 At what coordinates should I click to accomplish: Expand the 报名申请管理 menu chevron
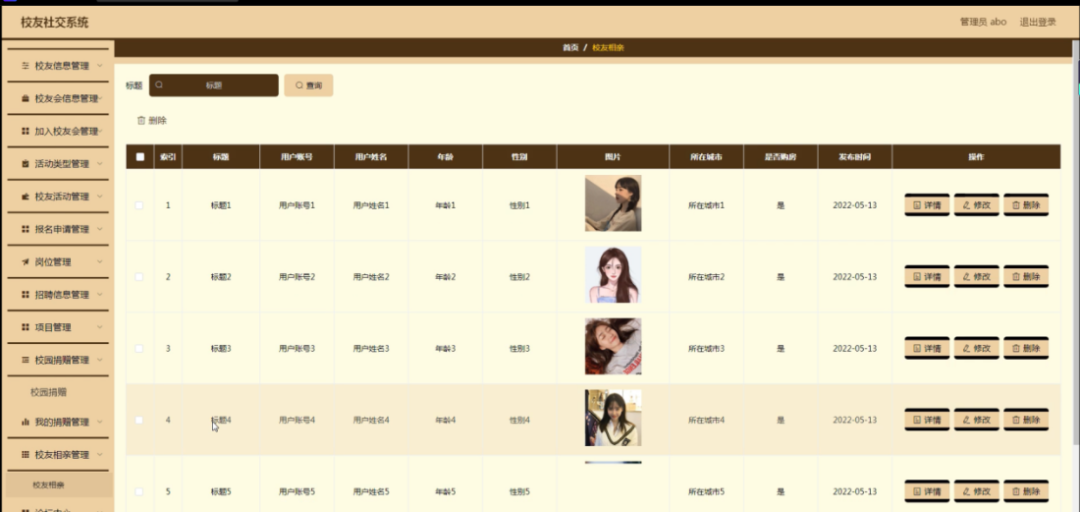pyautogui.click(x=101, y=229)
